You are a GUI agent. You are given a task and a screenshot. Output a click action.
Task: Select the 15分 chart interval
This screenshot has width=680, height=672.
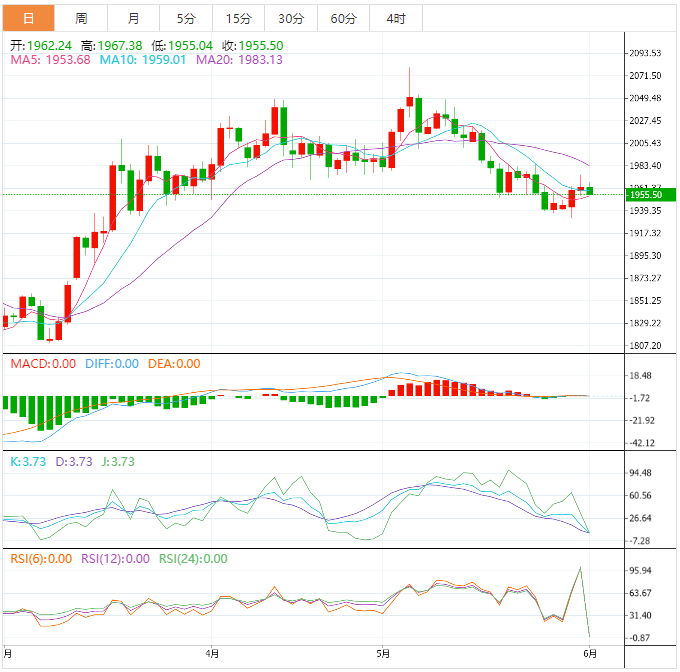click(x=238, y=18)
